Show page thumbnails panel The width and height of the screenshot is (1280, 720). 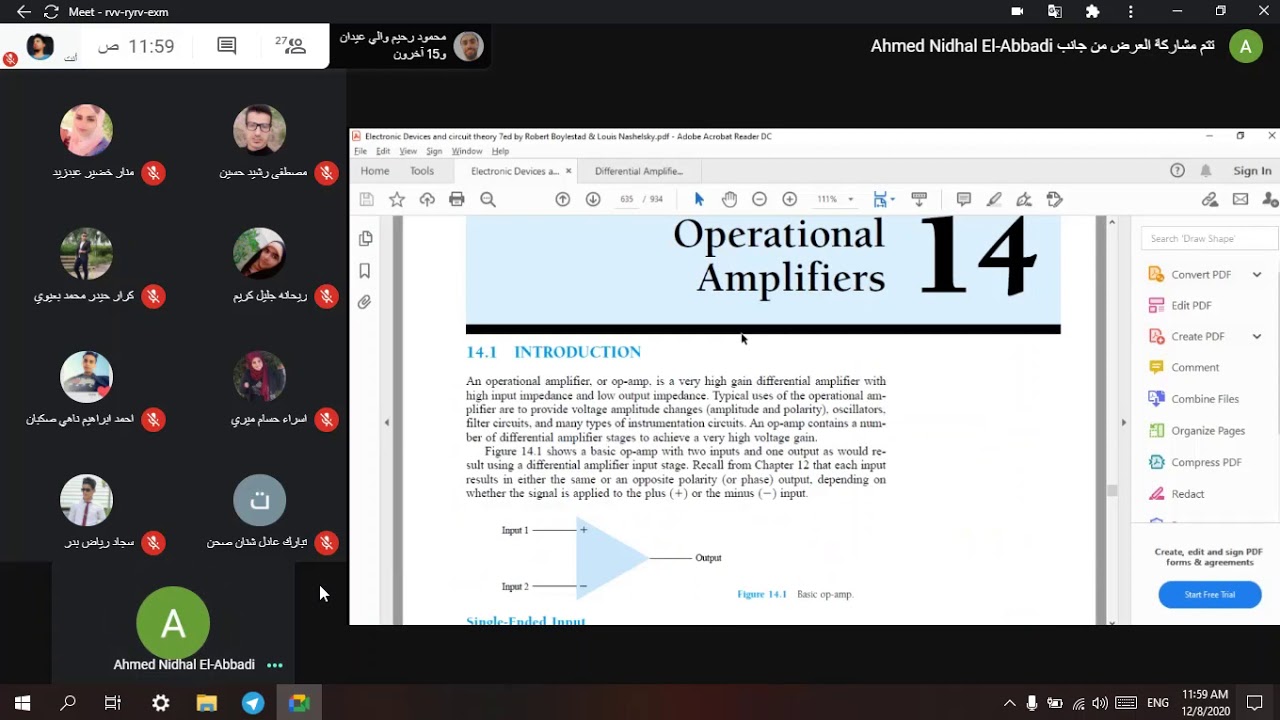coord(365,238)
